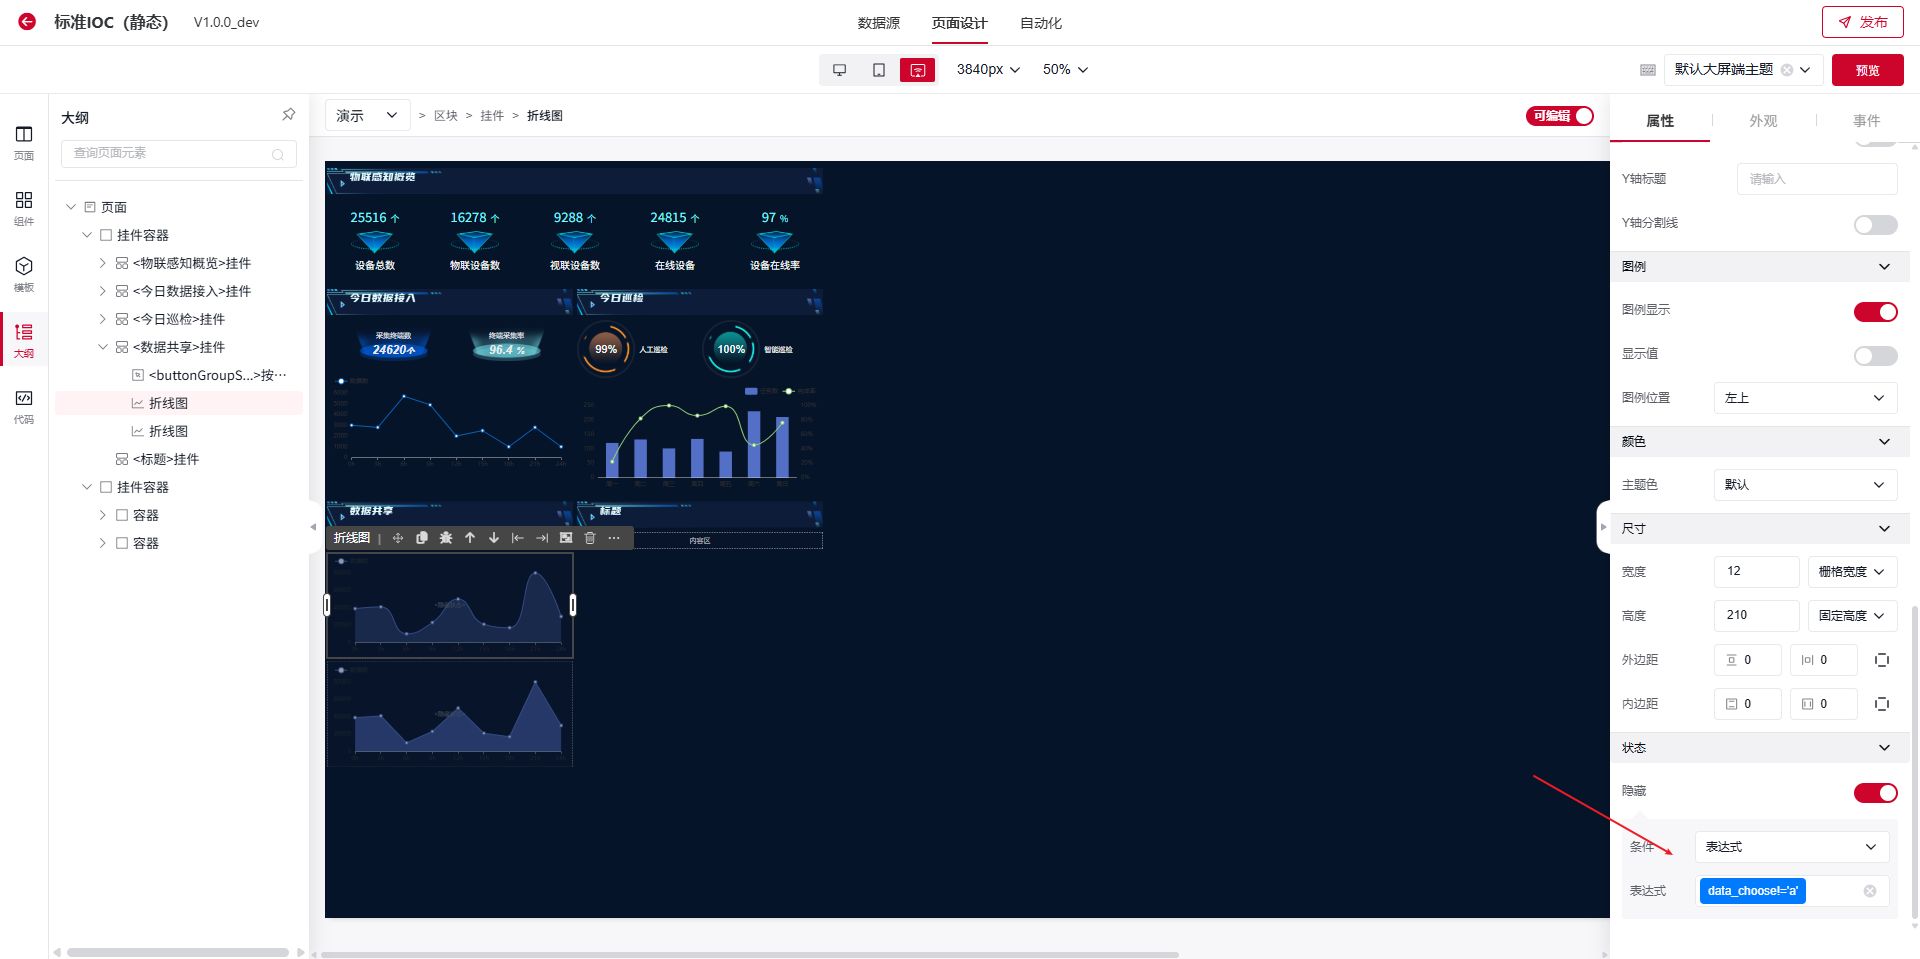
Task: Click the bug debug icon in chart toolbar
Action: click(446, 538)
